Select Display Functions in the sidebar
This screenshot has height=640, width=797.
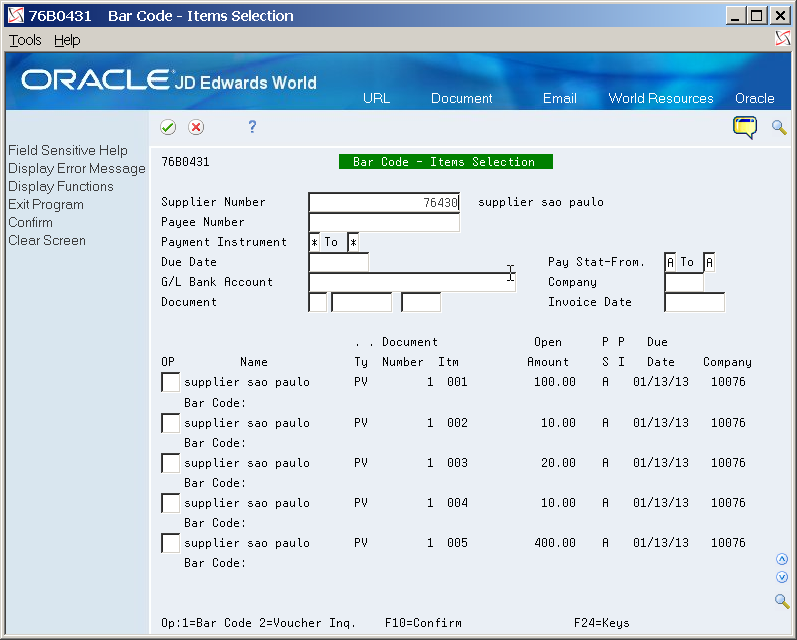pos(60,187)
